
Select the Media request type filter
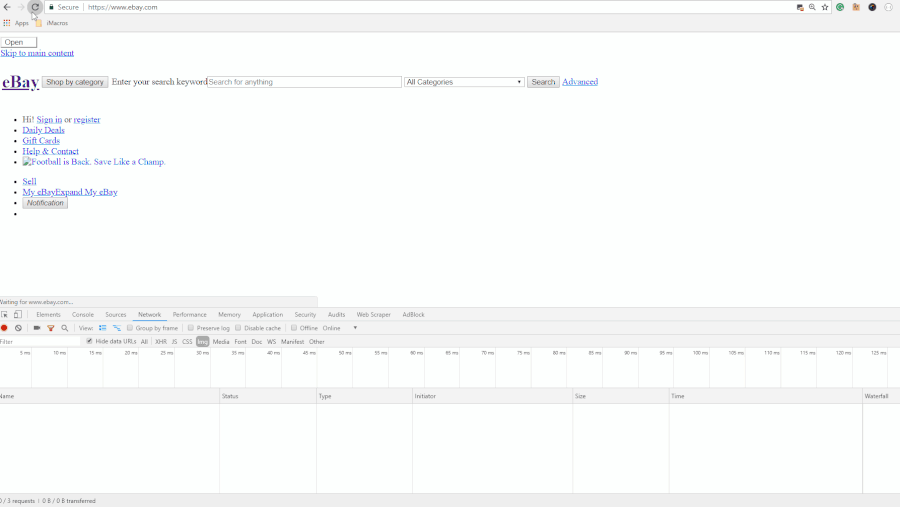pos(221,342)
